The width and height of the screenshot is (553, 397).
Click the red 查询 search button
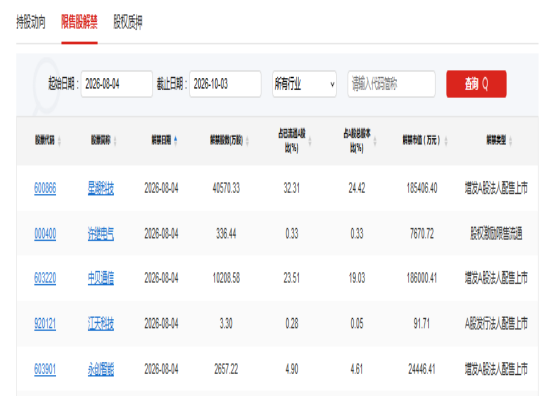(476, 84)
